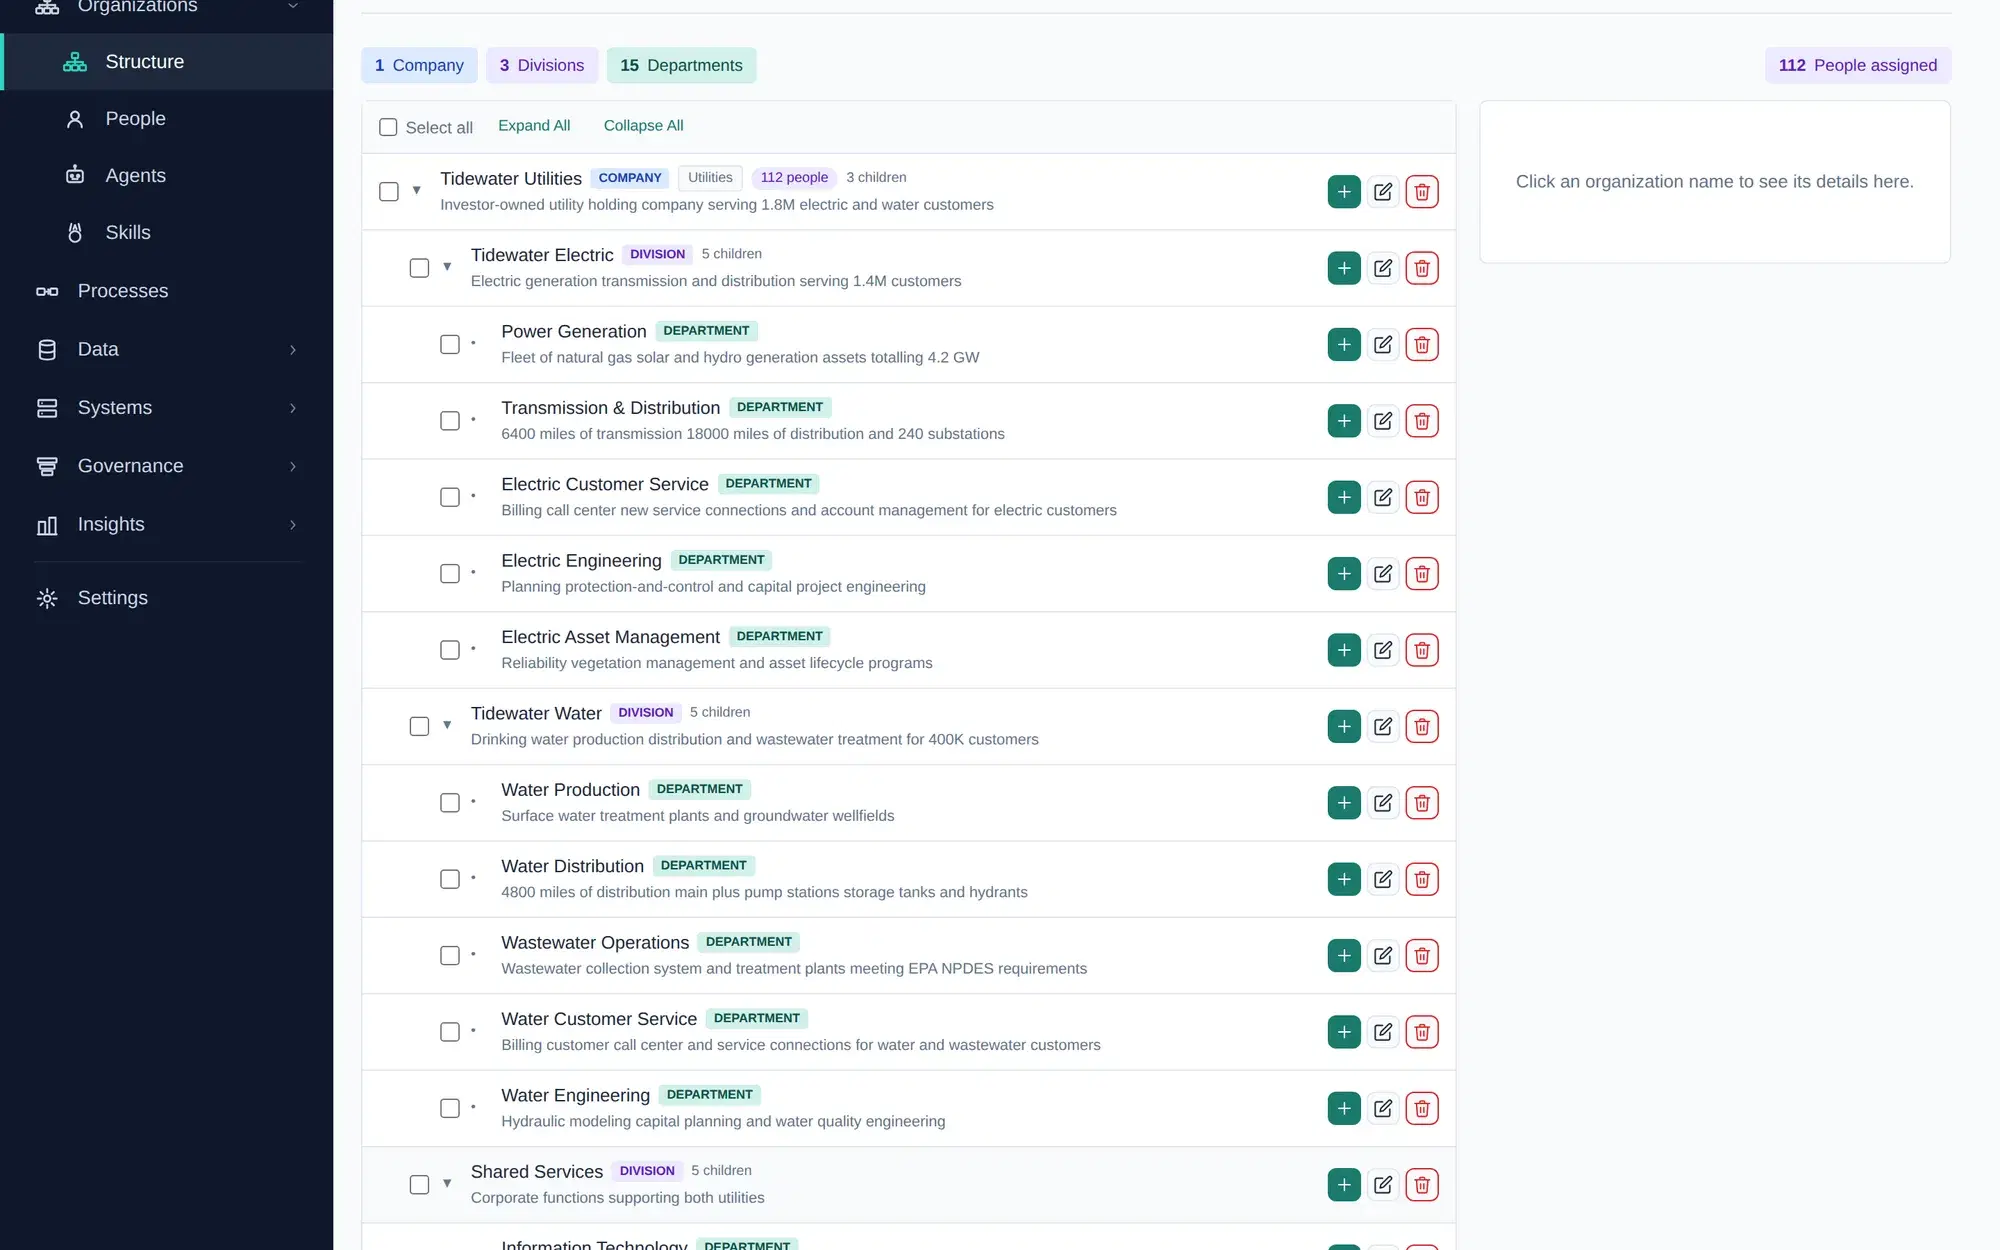Edit the Shared Services division

pyautogui.click(x=1383, y=1185)
